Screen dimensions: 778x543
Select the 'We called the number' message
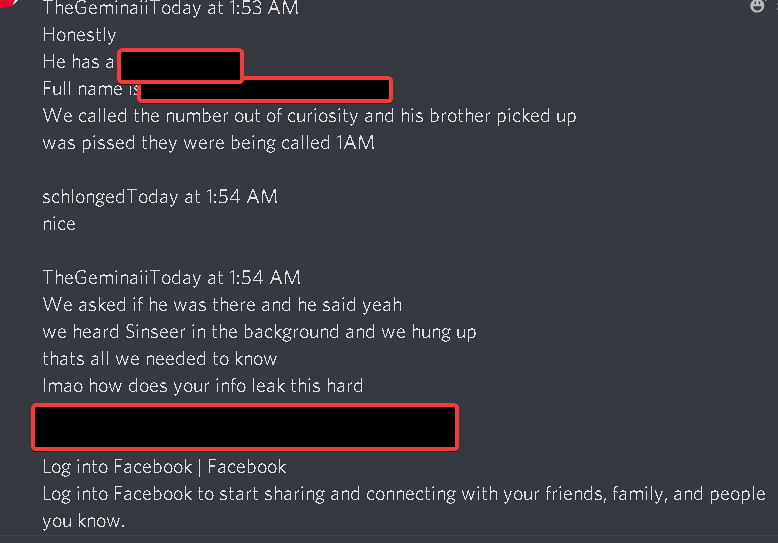click(x=310, y=116)
